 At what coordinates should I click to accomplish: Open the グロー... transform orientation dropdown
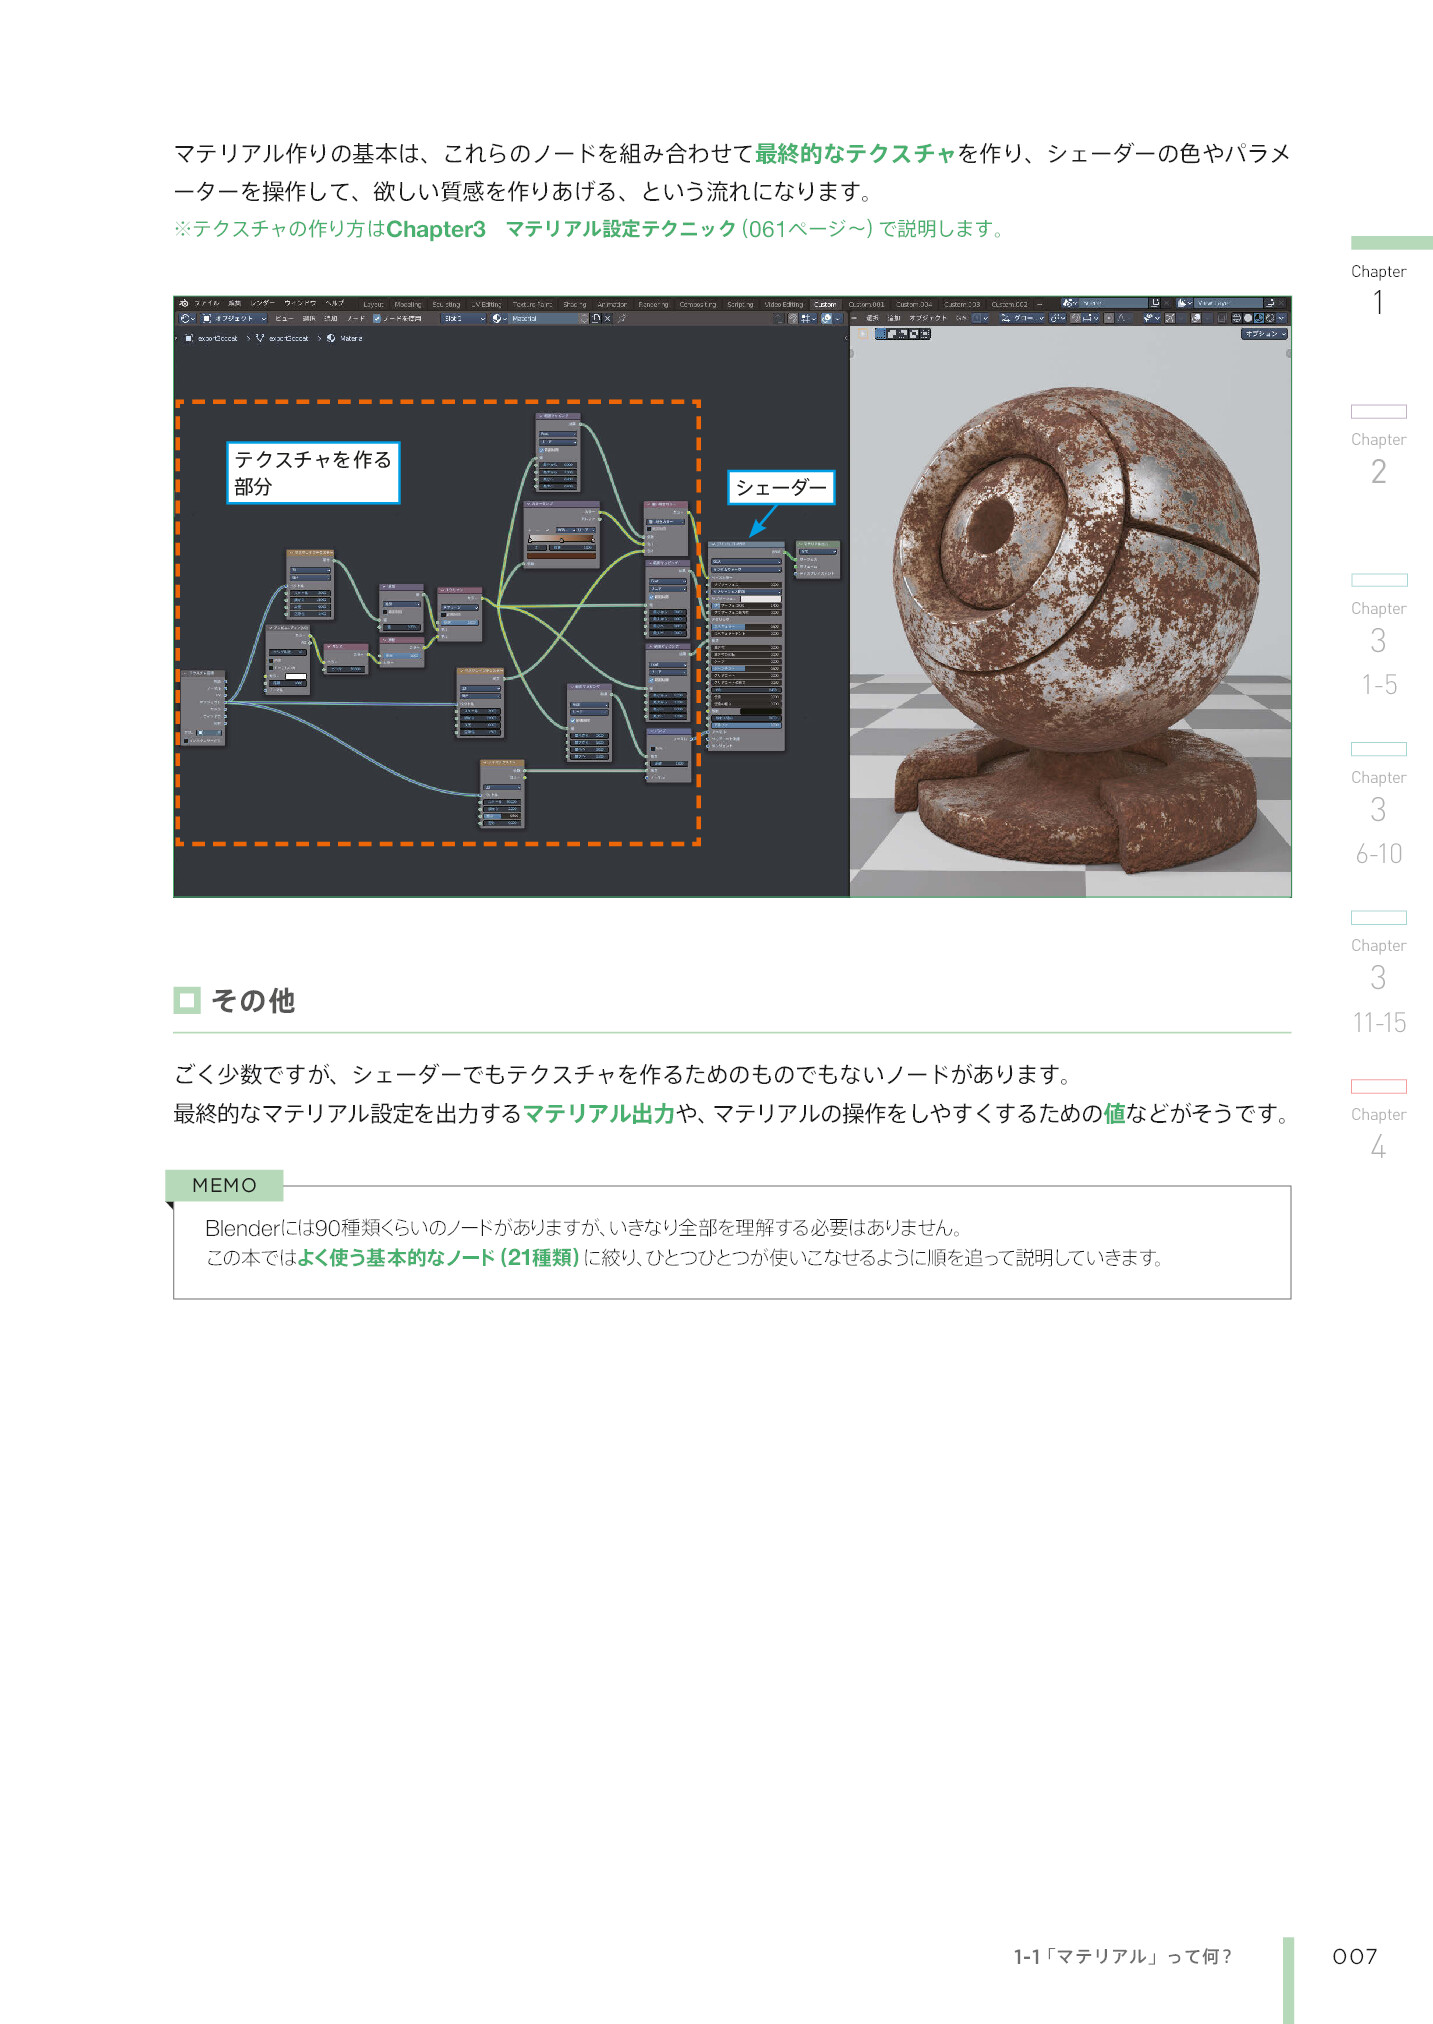coord(1023,318)
